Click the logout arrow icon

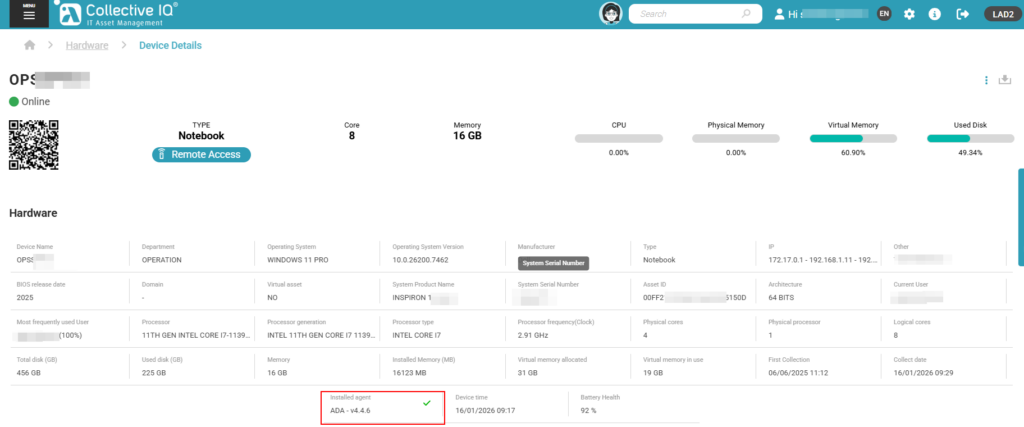[x=962, y=14]
